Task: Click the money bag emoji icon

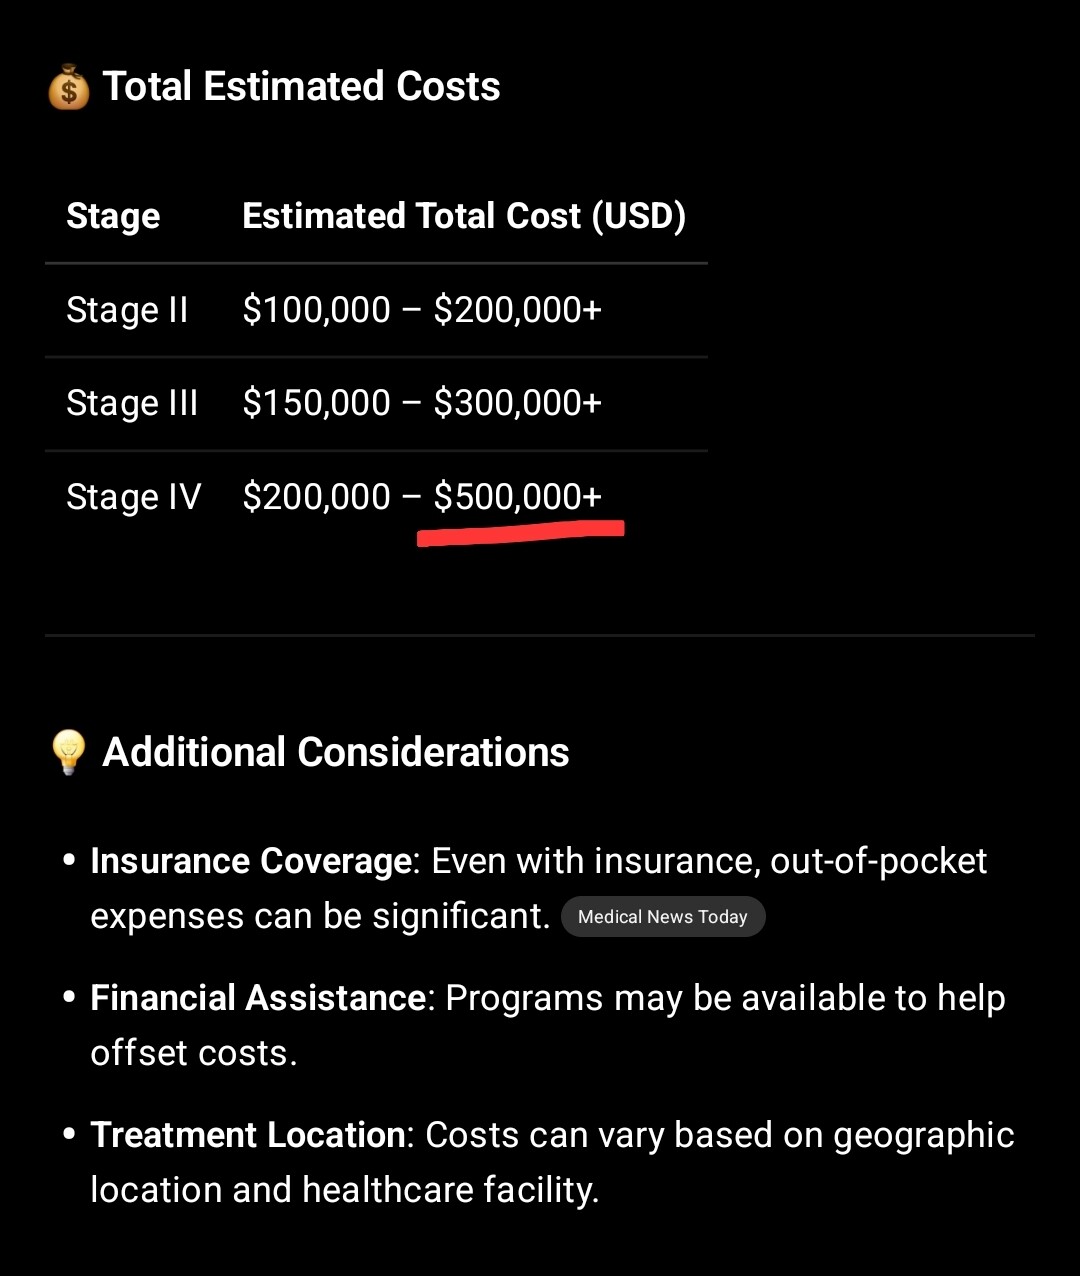Action: (x=69, y=87)
